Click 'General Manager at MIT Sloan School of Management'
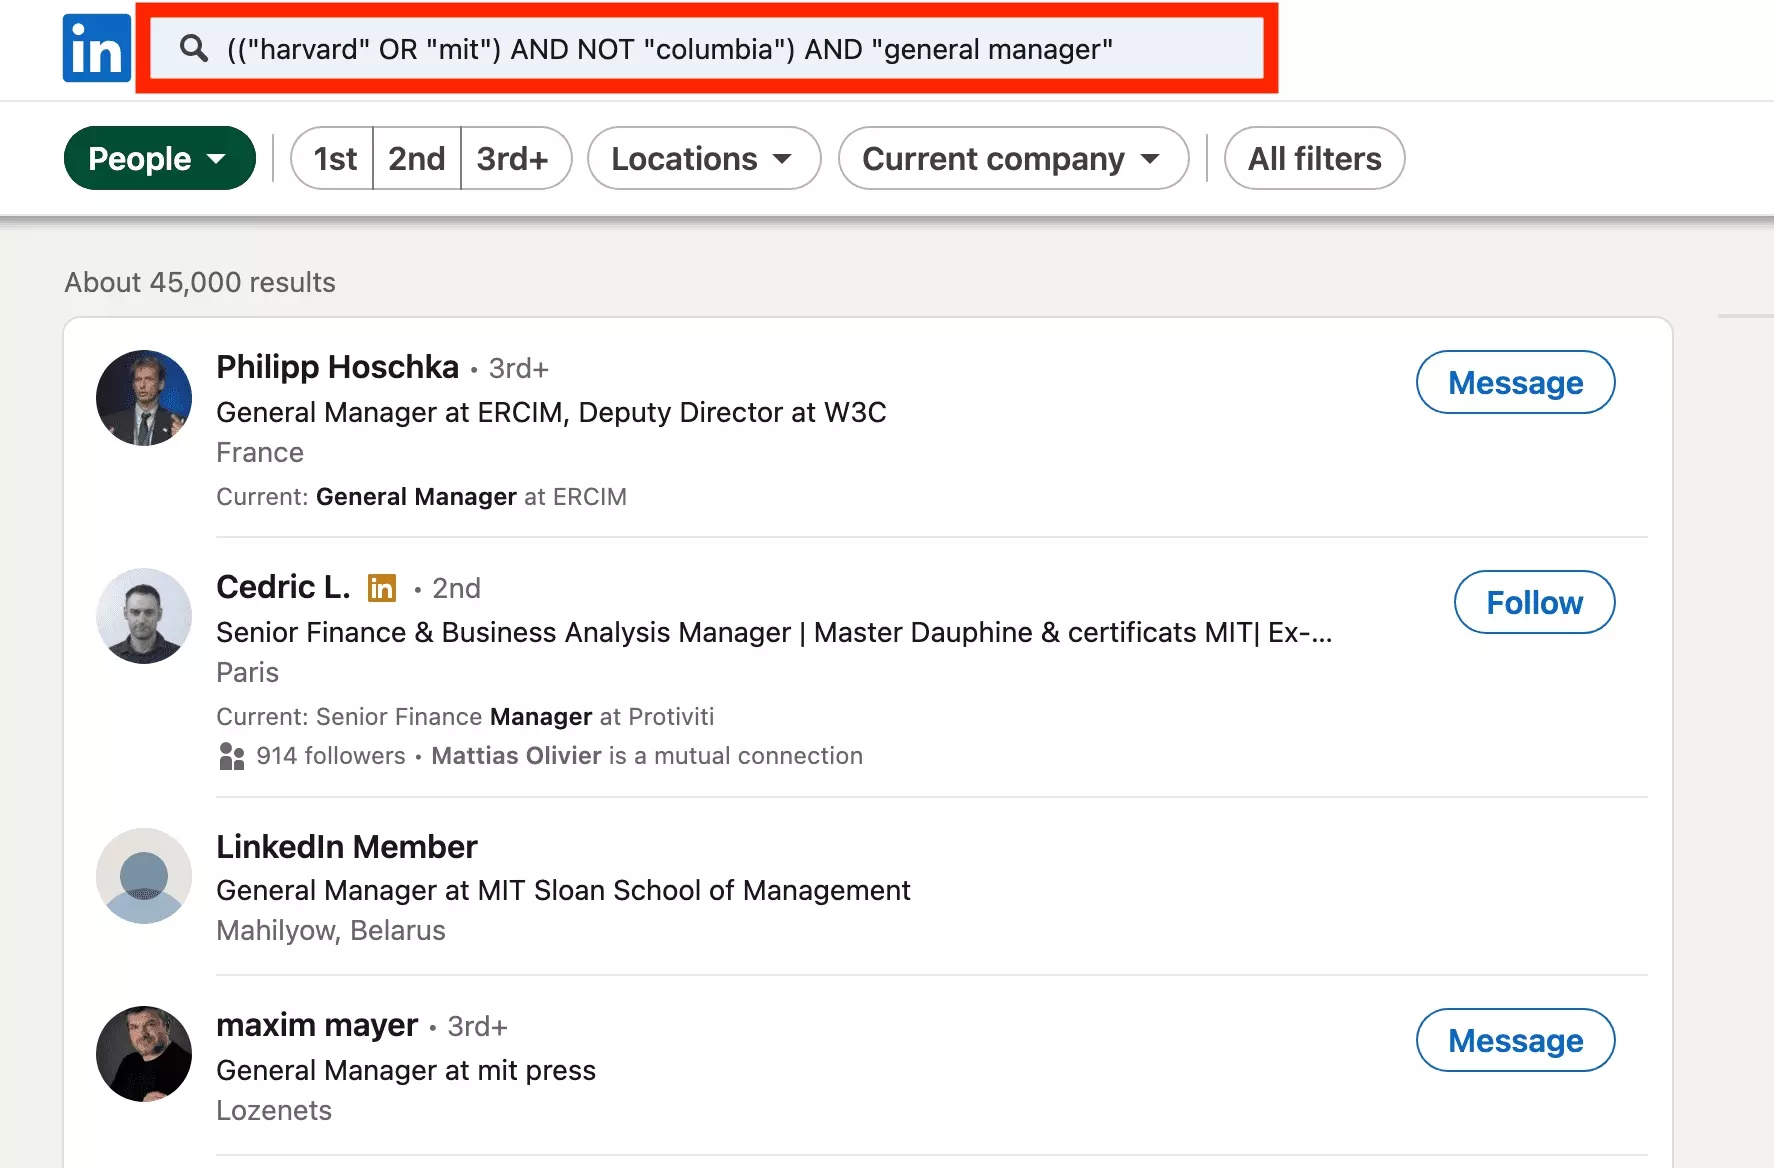 563,890
